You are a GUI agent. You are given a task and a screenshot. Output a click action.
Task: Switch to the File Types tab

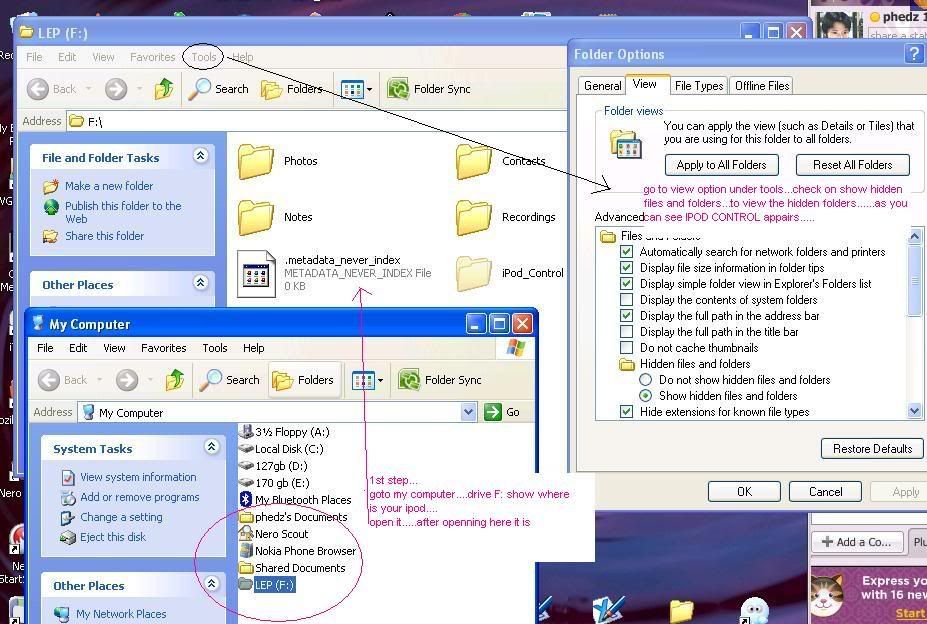[x=698, y=86]
